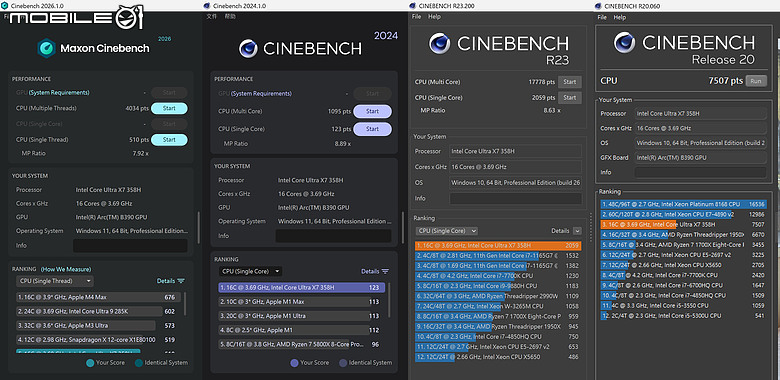Open the CPU (Single Thread) ranking dropdown
This screenshot has width=780, height=380.
pyautogui.click(x=55, y=281)
